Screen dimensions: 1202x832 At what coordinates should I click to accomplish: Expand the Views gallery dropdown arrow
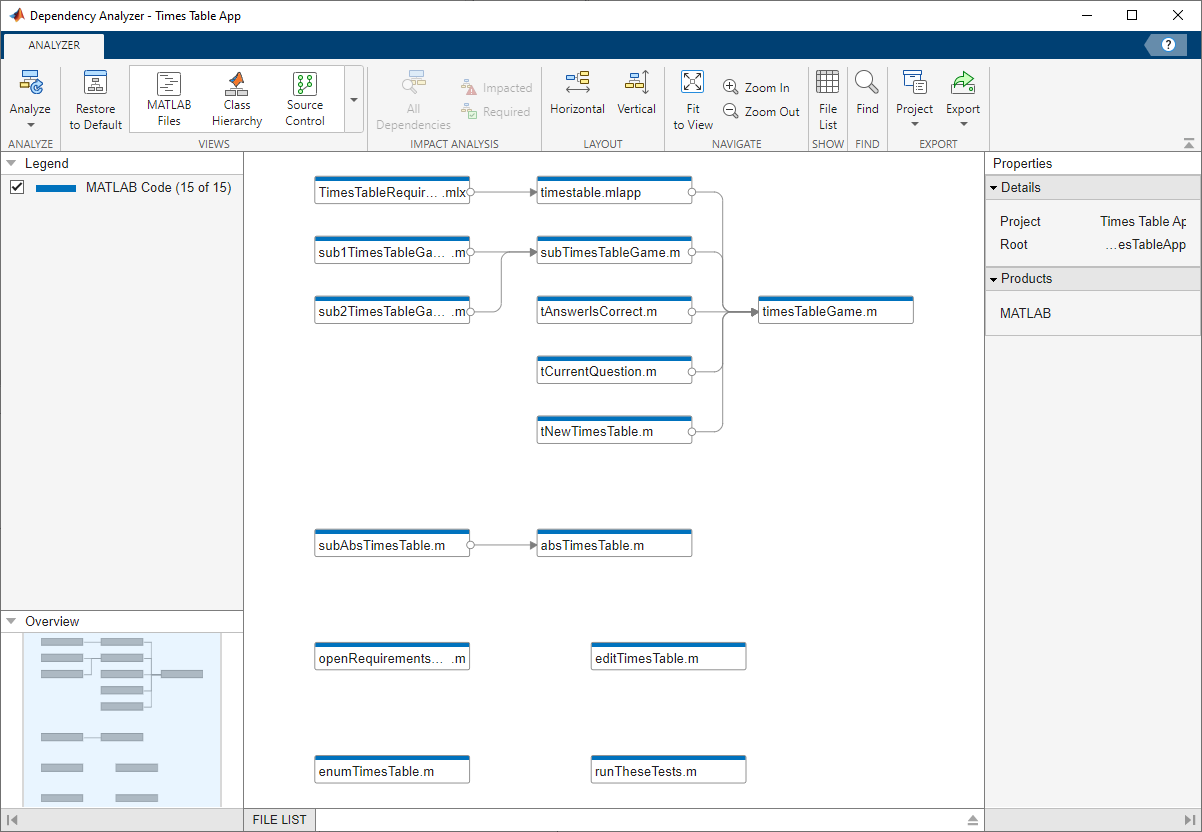tap(354, 100)
